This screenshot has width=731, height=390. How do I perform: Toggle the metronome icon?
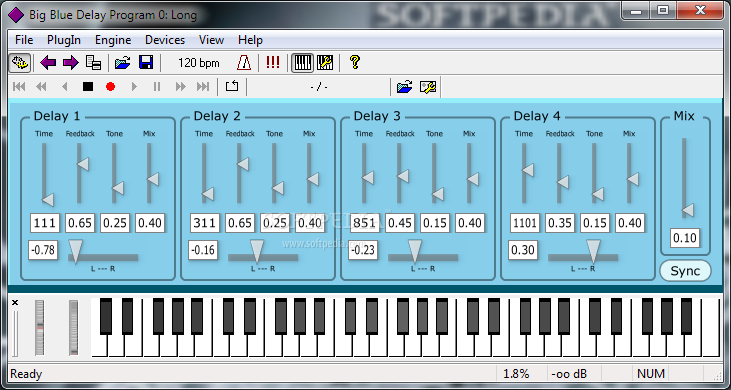point(244,62)
